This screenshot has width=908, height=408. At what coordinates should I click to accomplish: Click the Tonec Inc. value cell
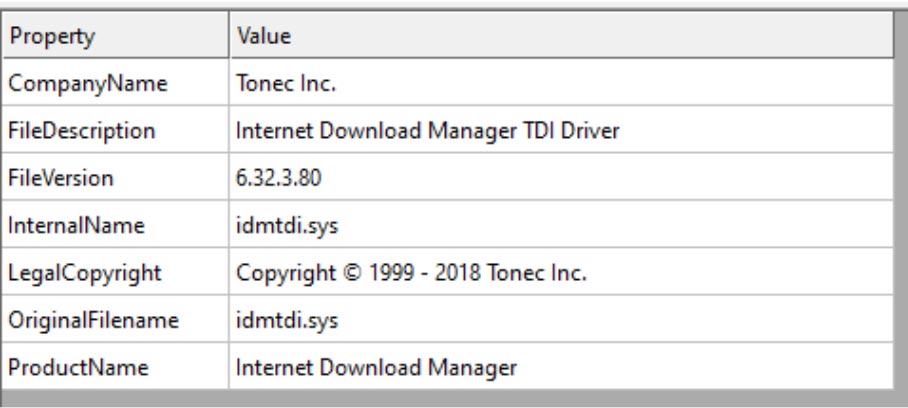click(x=286, y=85)
